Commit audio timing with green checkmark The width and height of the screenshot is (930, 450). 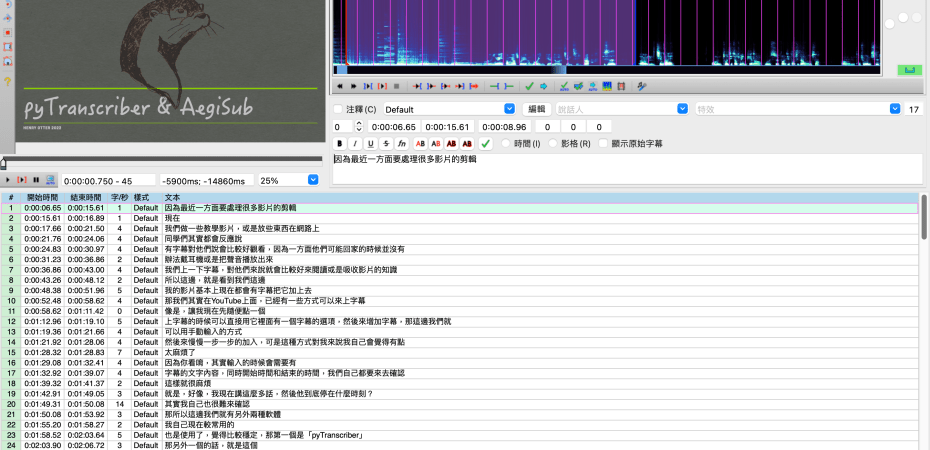[x=530, y=87]
